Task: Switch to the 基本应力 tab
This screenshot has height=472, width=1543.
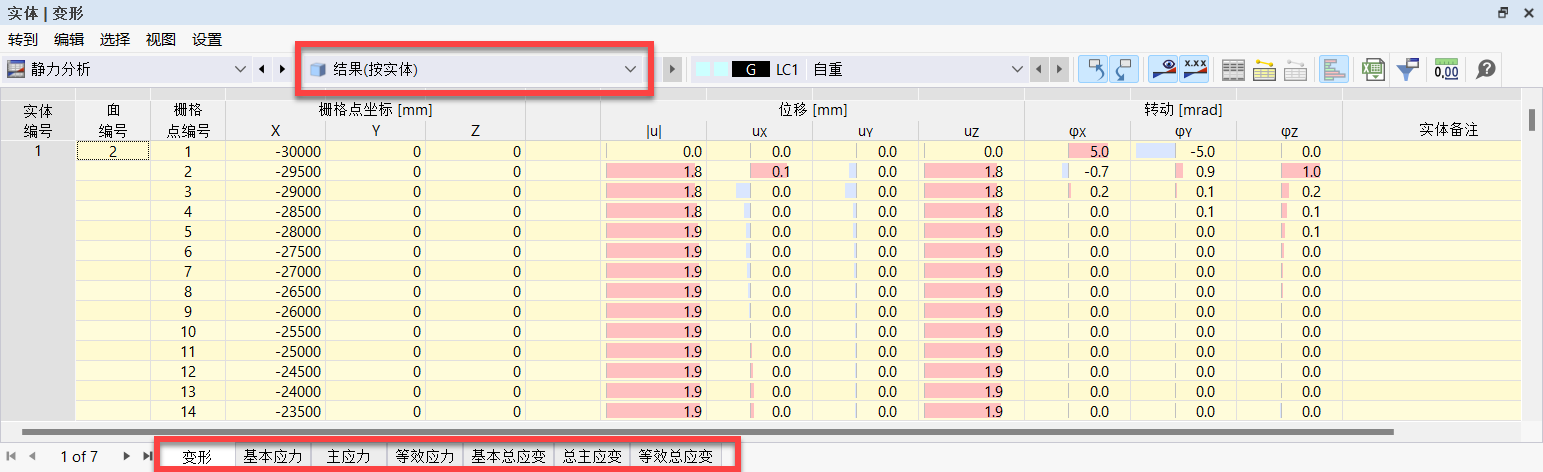Action: click(x=273, y=457)
